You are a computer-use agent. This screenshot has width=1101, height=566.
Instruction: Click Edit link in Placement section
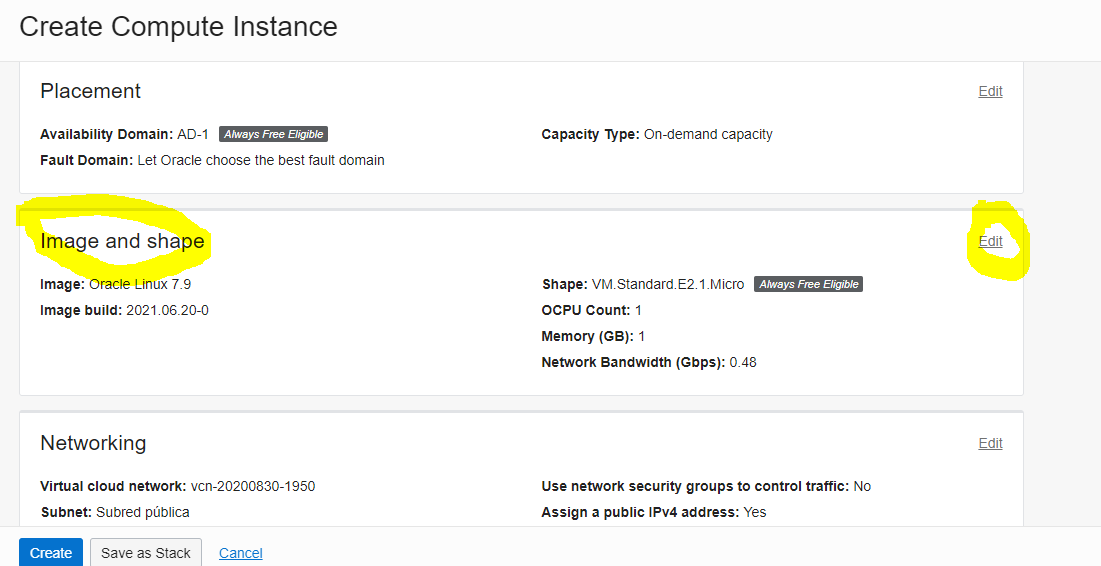click(x=990, y=91)
